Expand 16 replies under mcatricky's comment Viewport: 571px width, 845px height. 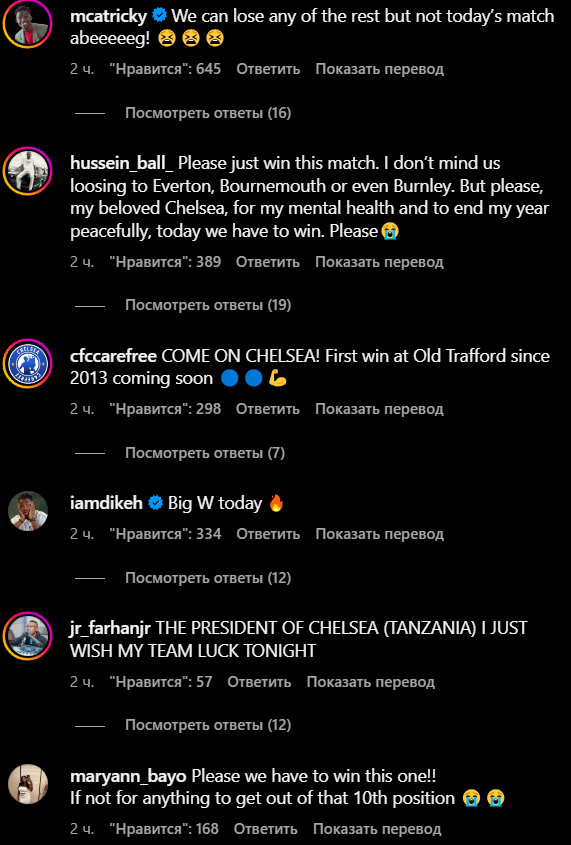point(208,113)
